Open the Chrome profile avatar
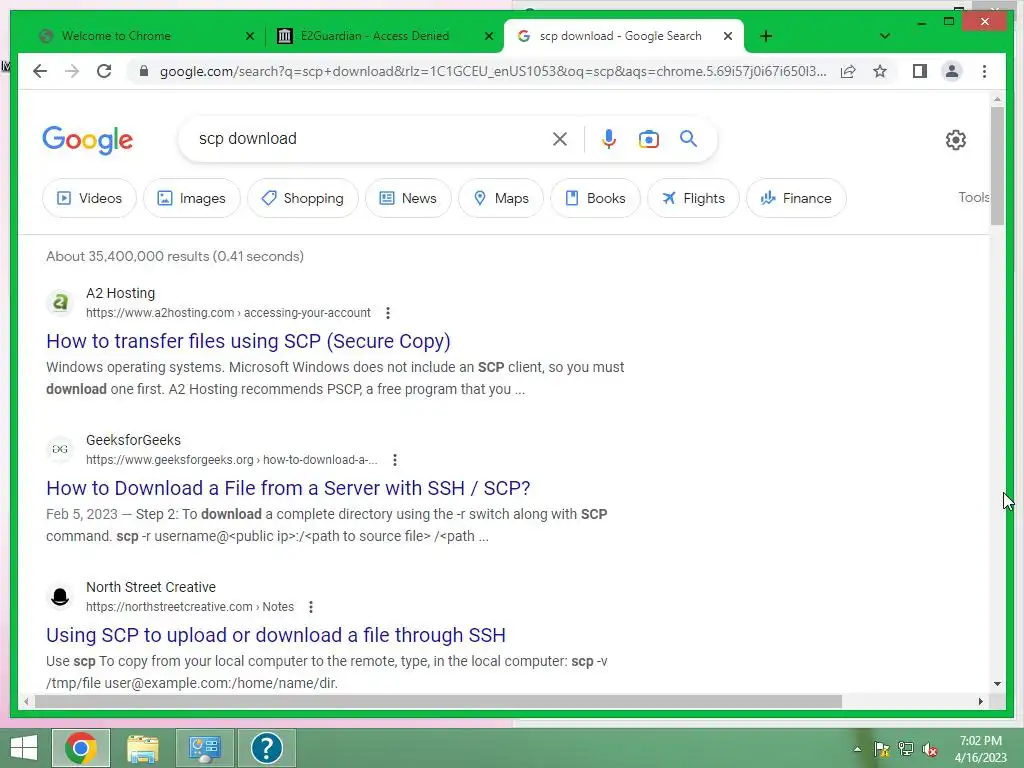Image resolution: width=1024 pixels, height=768 pixels. [x=952, y=71]
